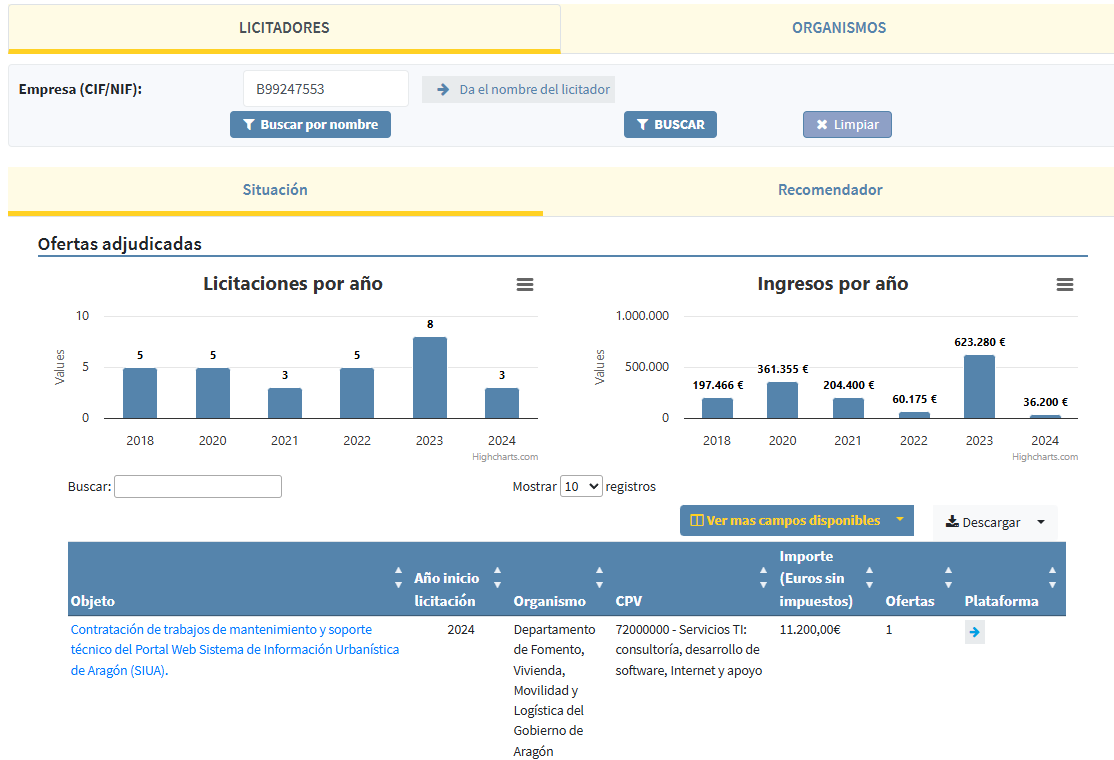Click the 60.175 € data label

914,399
